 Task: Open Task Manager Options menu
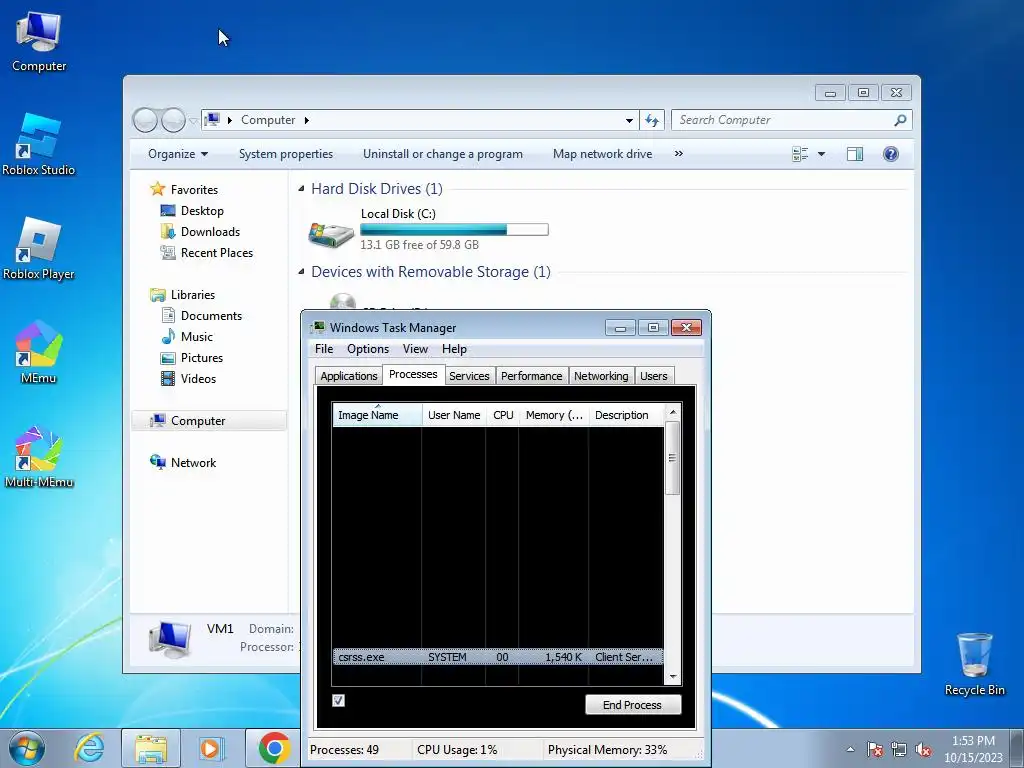point(368,349)
